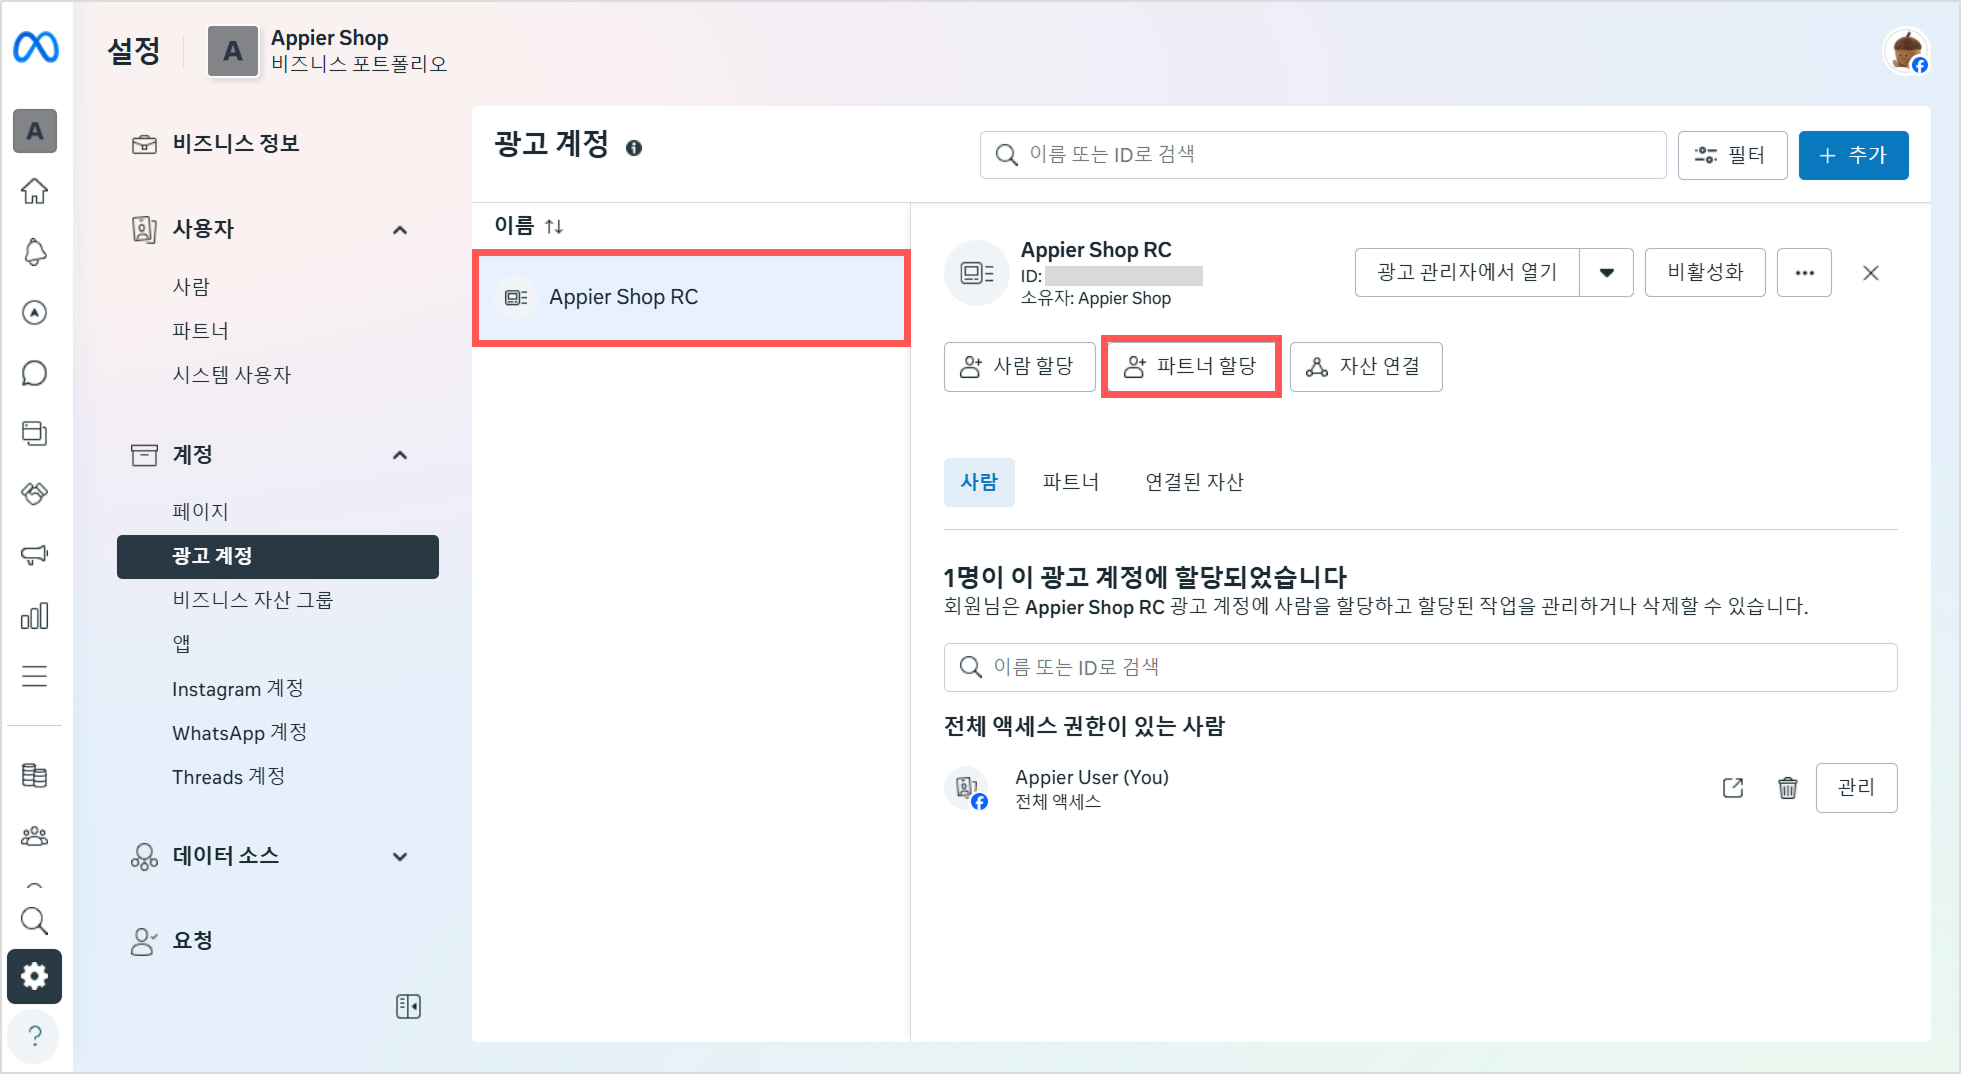Click the Meta logo icon
The image size is (1961, 1074).
[35, 47]
